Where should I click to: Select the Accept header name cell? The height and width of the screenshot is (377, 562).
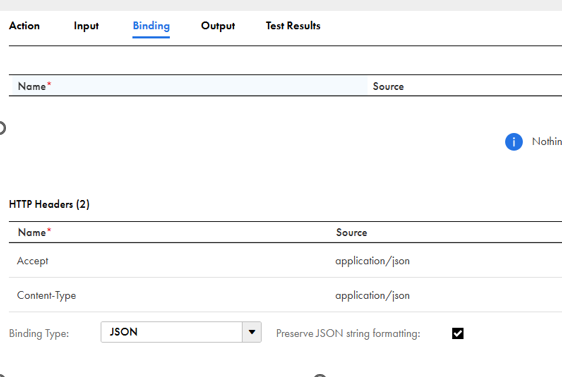click(33, 261)
